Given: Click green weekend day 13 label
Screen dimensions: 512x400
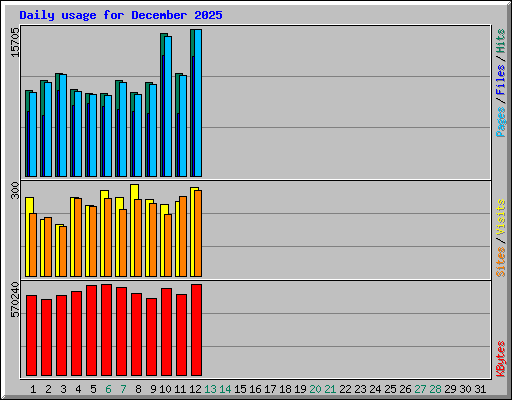Looking at the screenshot, I should (210, 389).
